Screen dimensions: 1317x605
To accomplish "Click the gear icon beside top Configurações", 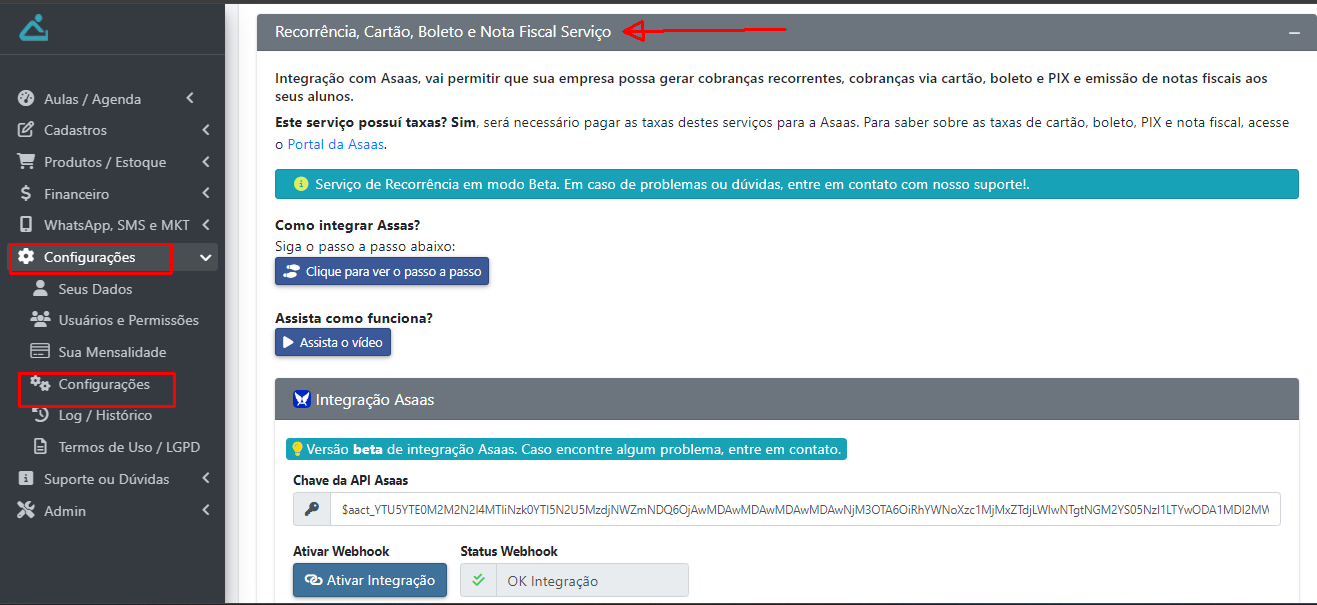I will click(x=26, y=257).
